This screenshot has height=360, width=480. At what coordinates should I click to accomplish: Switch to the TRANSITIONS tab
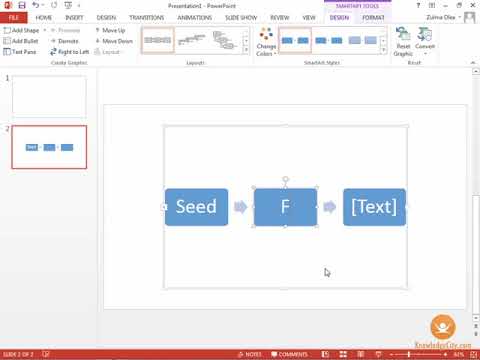[x=146, y=18]
